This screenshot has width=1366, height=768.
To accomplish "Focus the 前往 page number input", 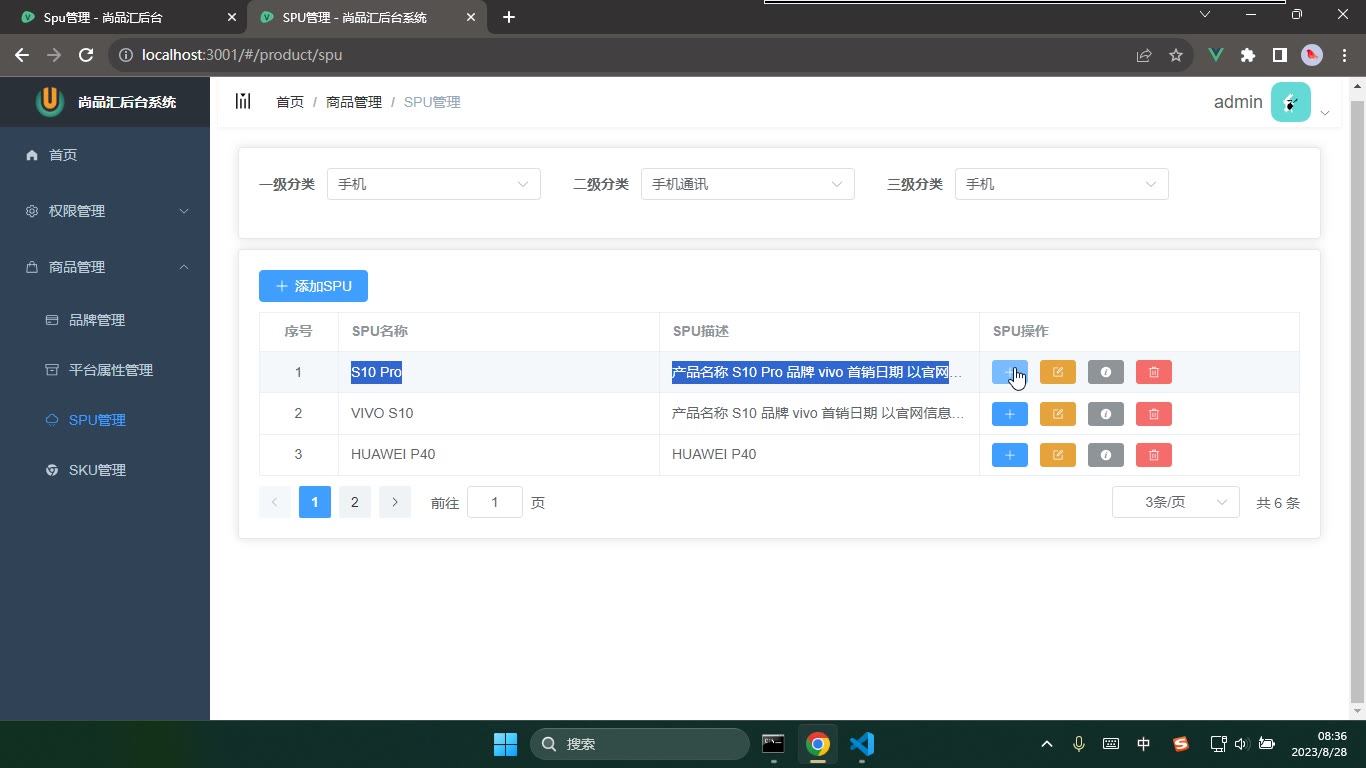I will click(495, 502).
